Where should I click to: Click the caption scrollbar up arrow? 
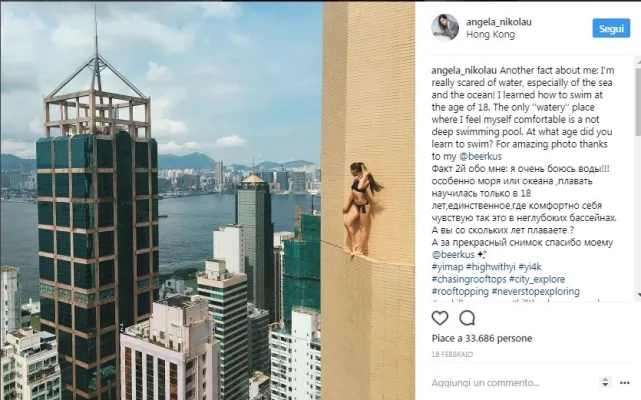pyautogui.click(x=638, y=61)
